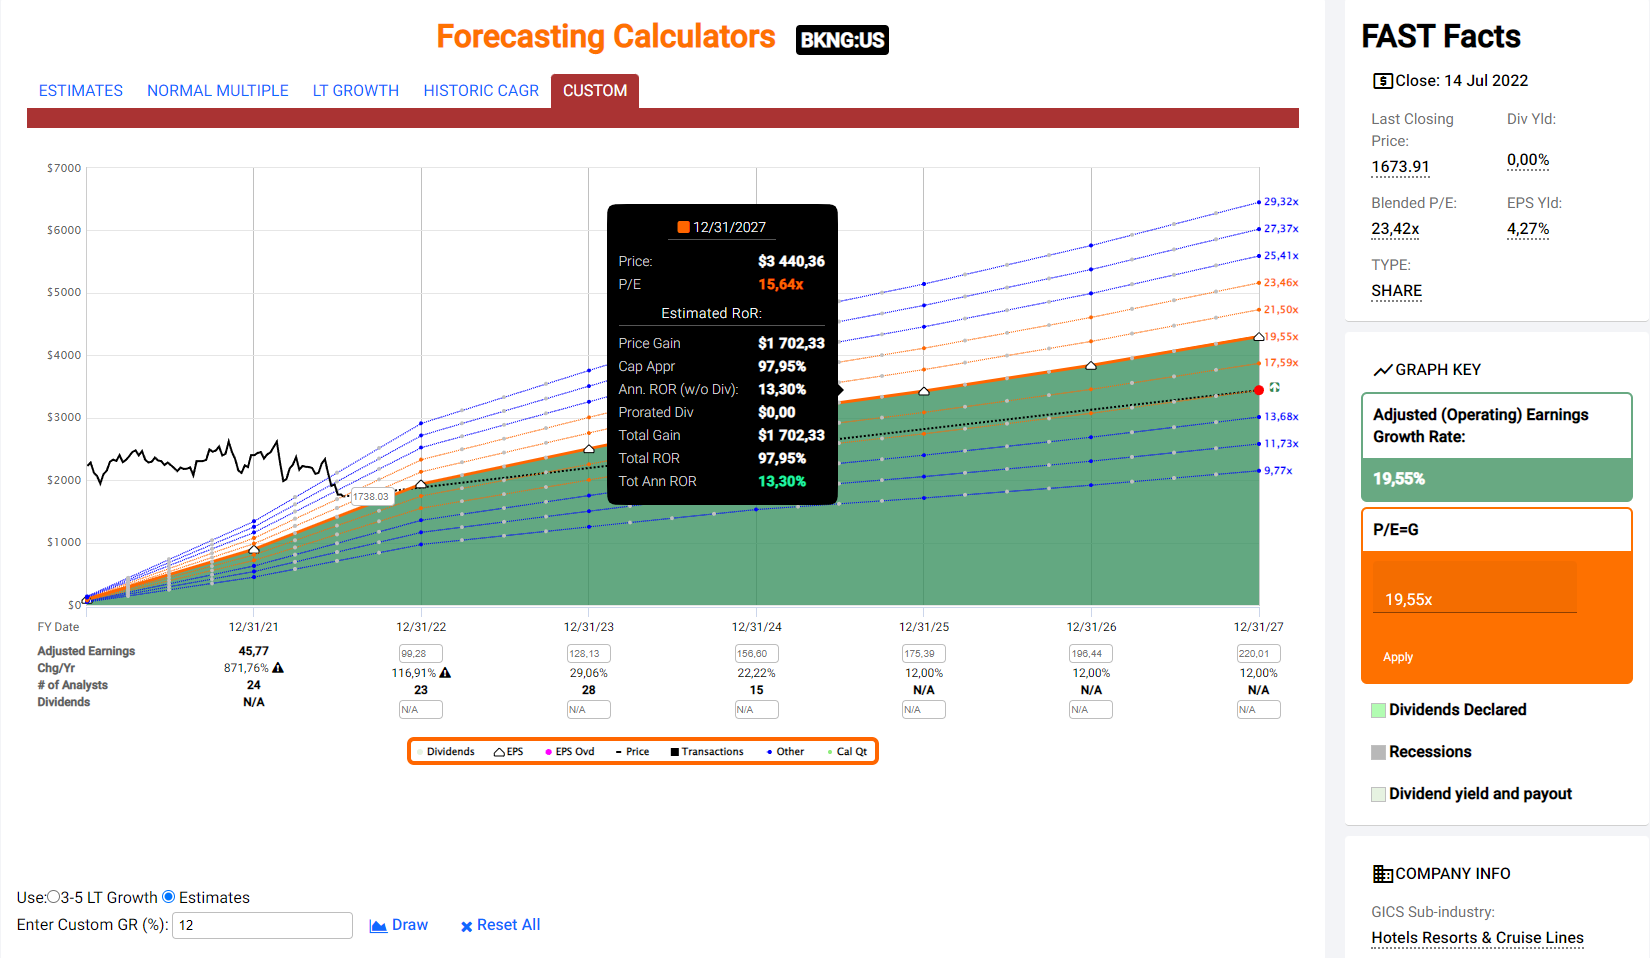Click the green recycle icon beside the red chart dot
The image size is (1650, 958).
pos(1275,388)
